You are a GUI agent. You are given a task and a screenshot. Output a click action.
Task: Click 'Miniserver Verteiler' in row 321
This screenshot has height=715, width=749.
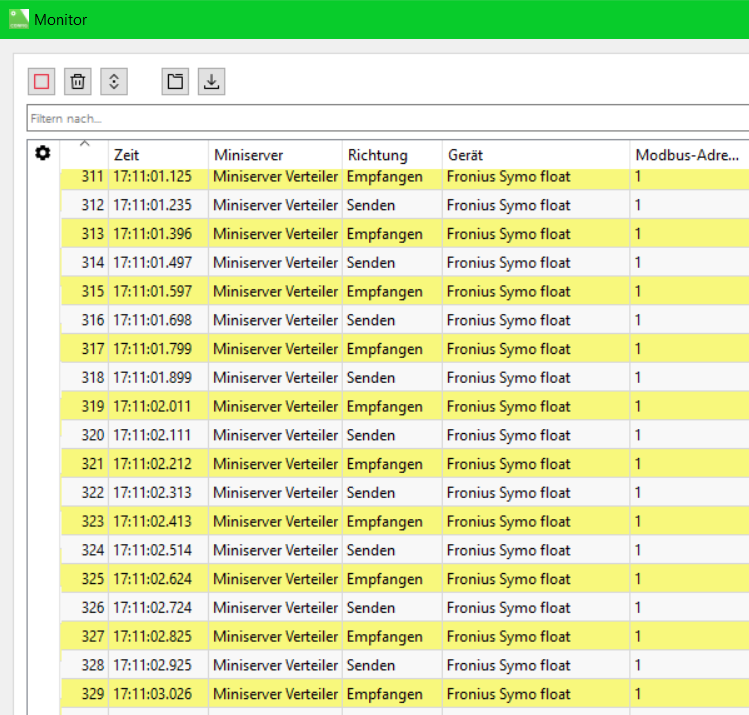[x=275, y=464]
